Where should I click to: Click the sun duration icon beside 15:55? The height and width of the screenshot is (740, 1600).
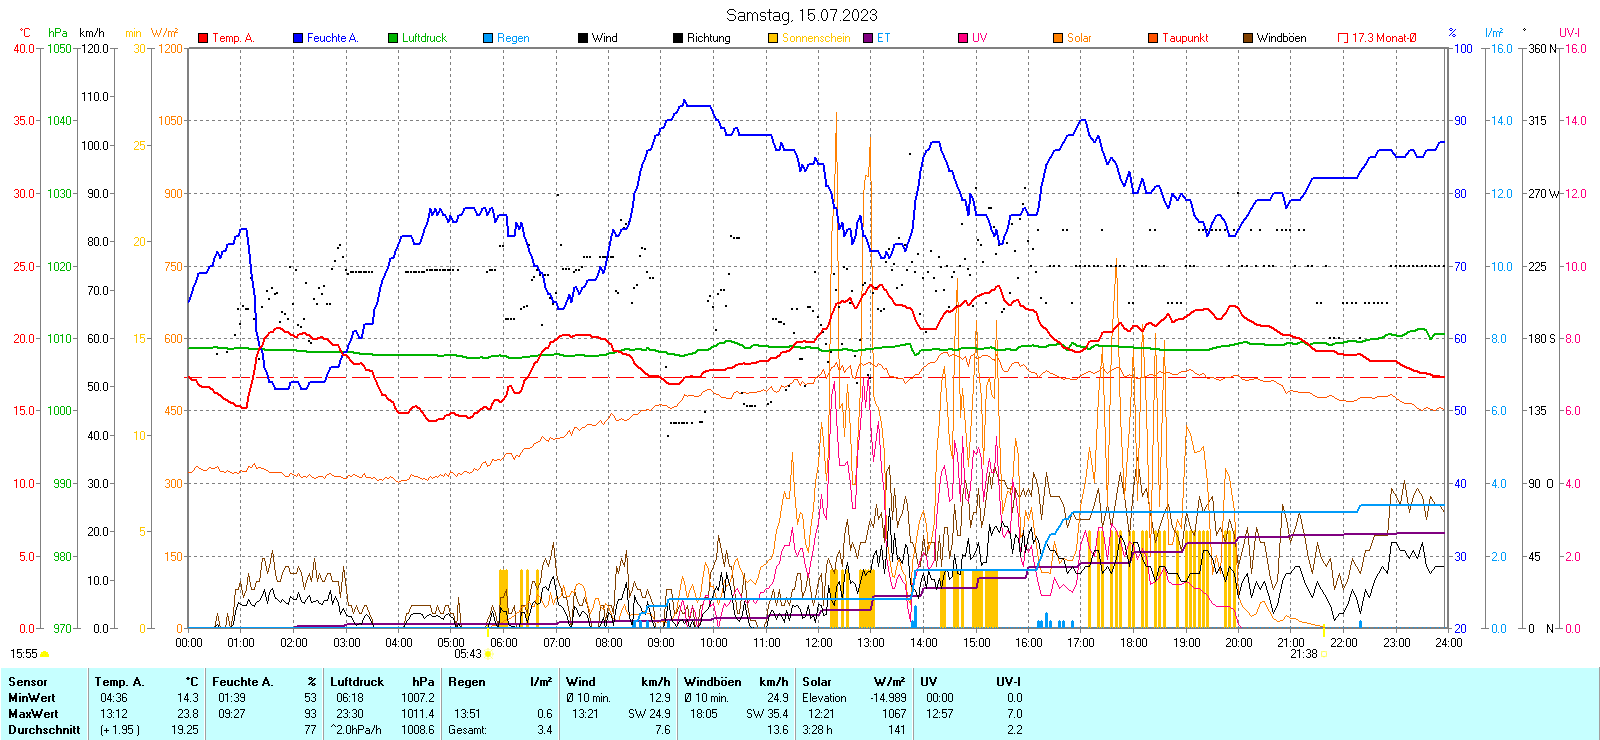point(44,654)
